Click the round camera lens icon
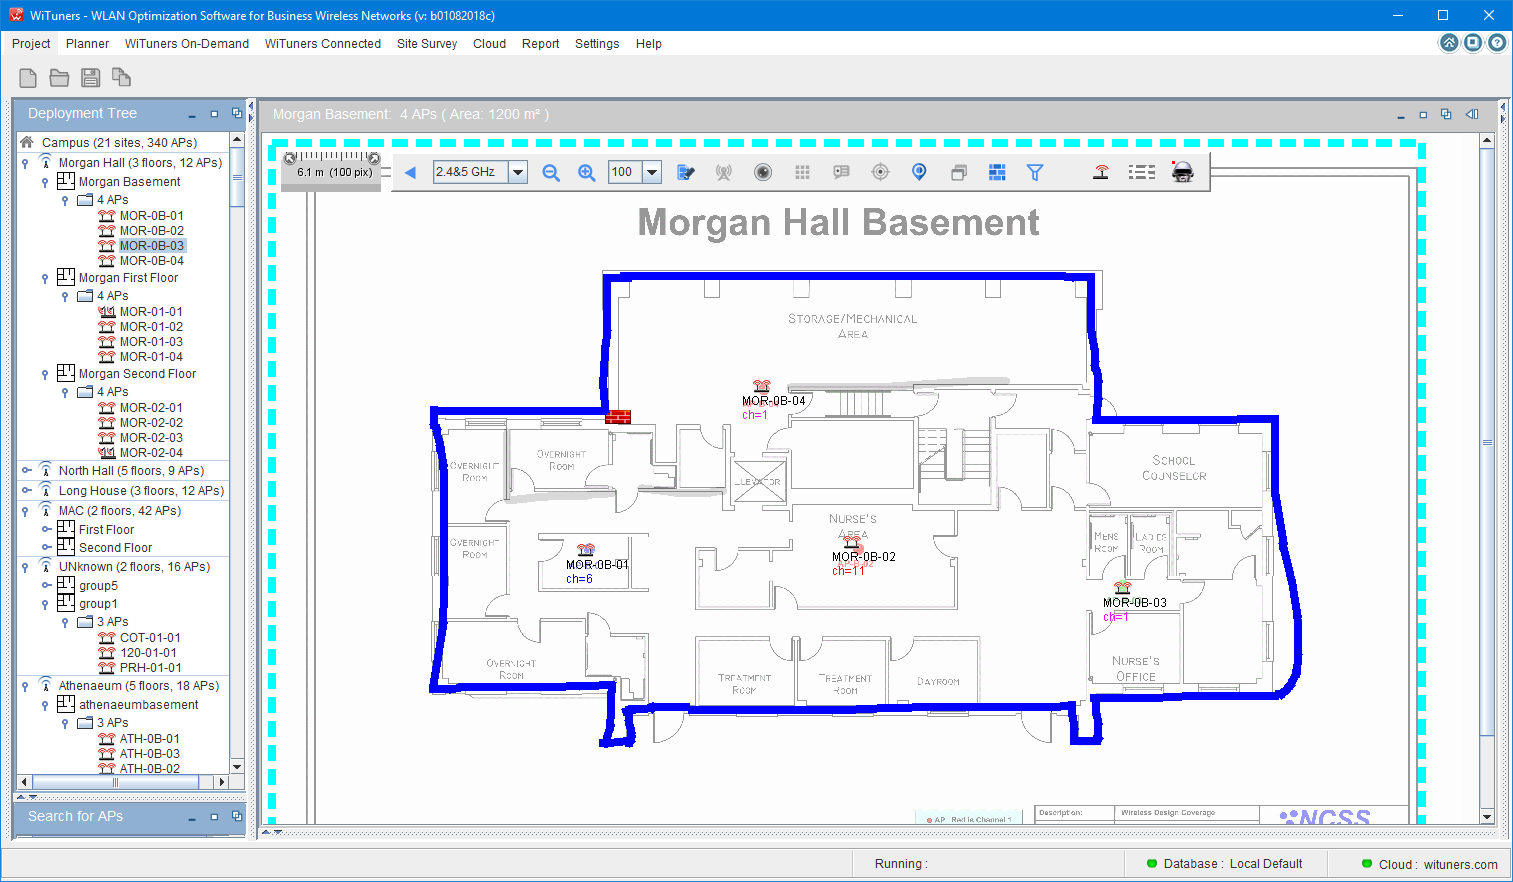Screen dimensions: 1513x882 763,172
